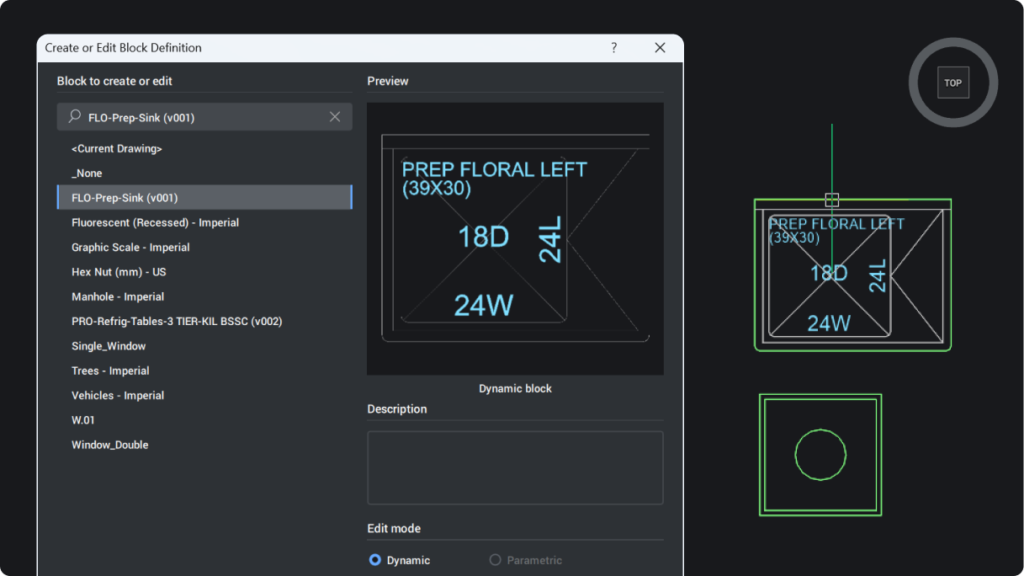Click inside the Description text area
The height and width of the screenshot is (576, 1024).
pos(515,468)
